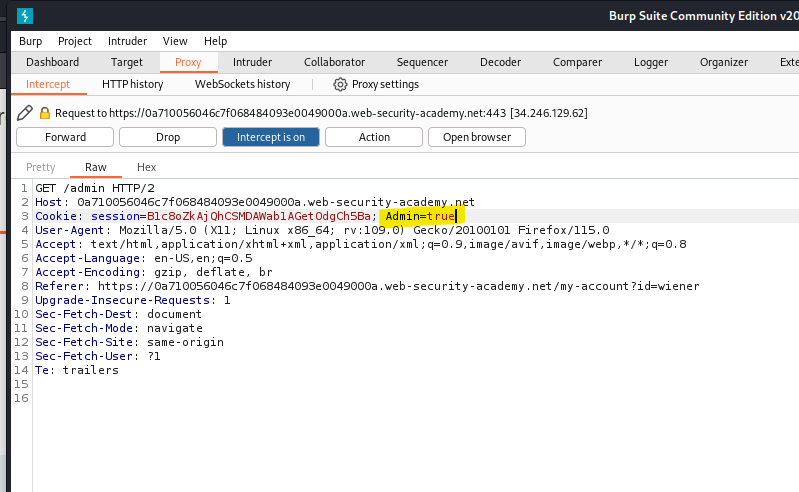Open the Help menu
799x492 pixels.
coord(216,41)
